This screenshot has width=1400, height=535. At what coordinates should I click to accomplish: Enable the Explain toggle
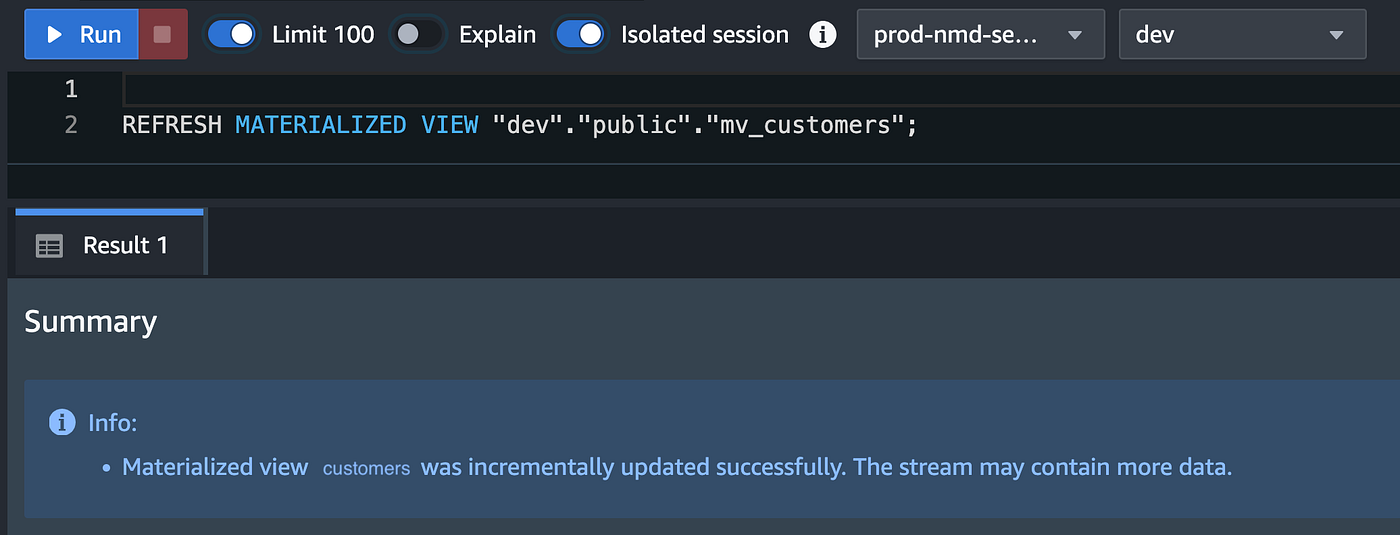[x=417, y=34]
